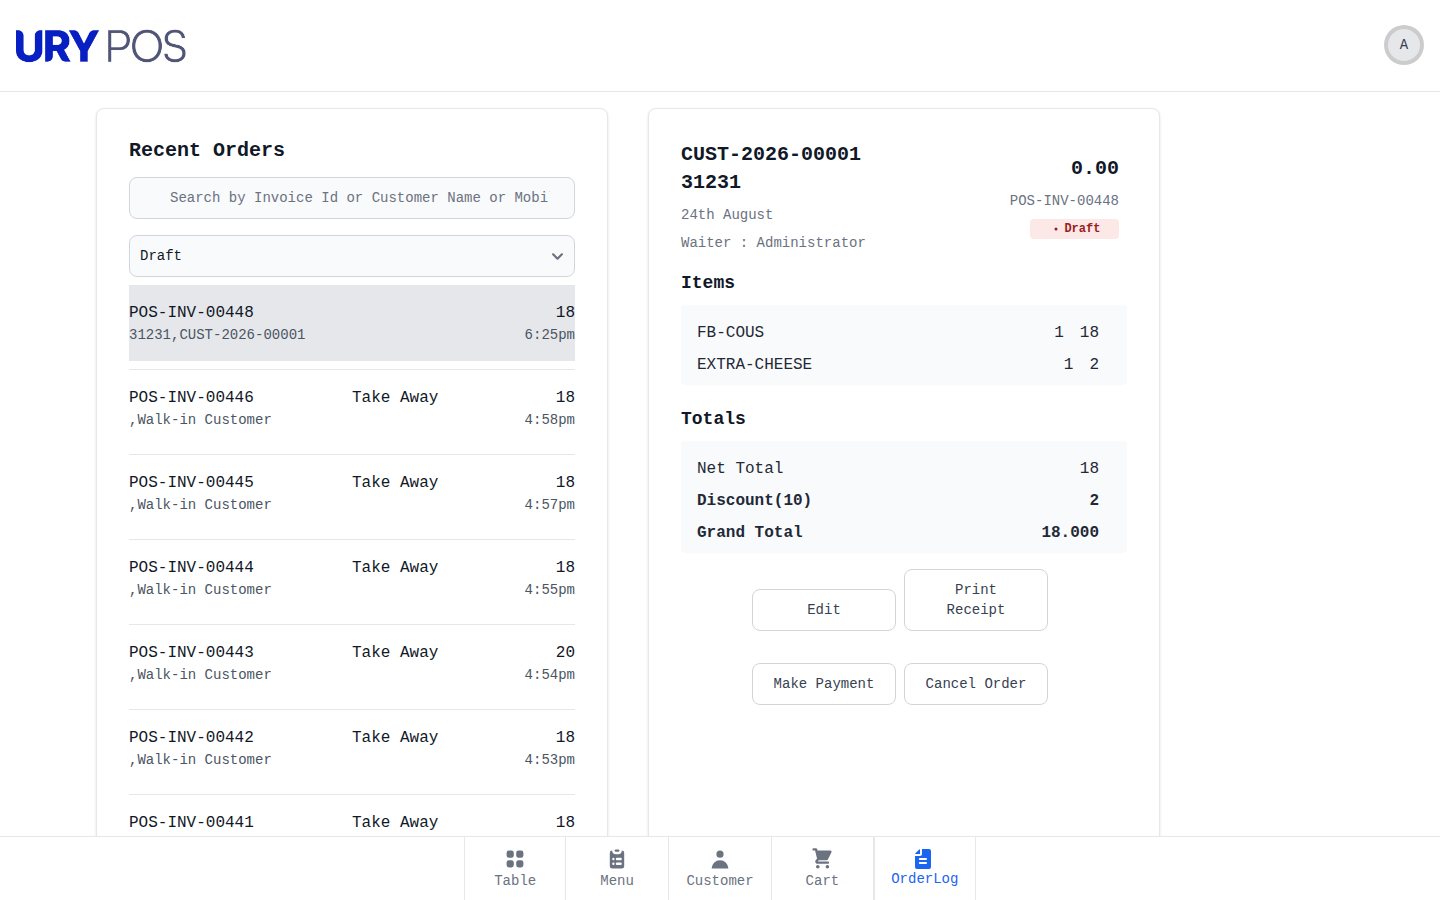Click Cancel Order button
This screenshot has height=900, width=1440.
976,684
